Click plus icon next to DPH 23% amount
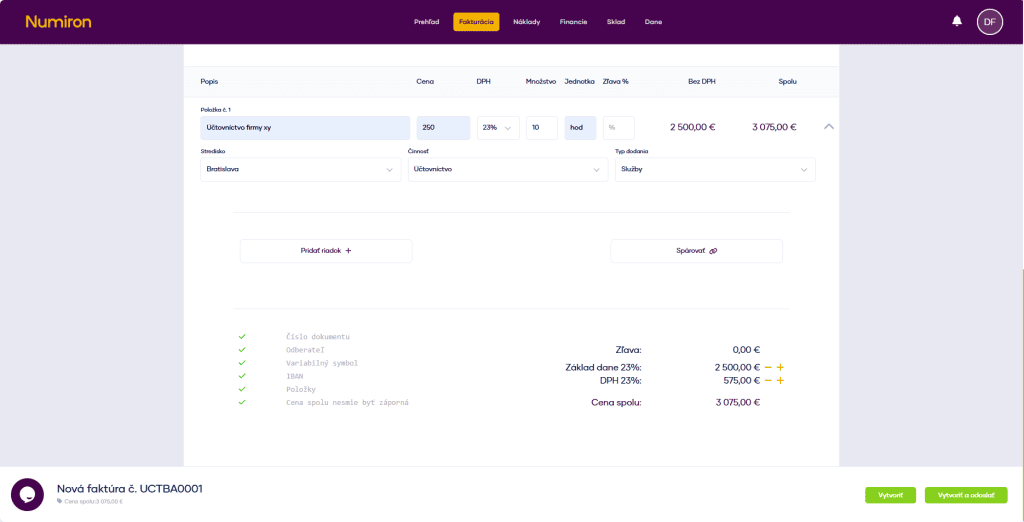Viewport: 1024px width, 522px height. pyautogui.click(x=780, y=381)
